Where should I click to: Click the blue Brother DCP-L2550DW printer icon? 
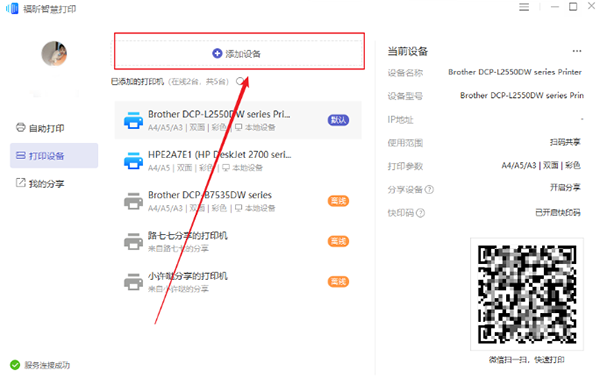(133, 120)
